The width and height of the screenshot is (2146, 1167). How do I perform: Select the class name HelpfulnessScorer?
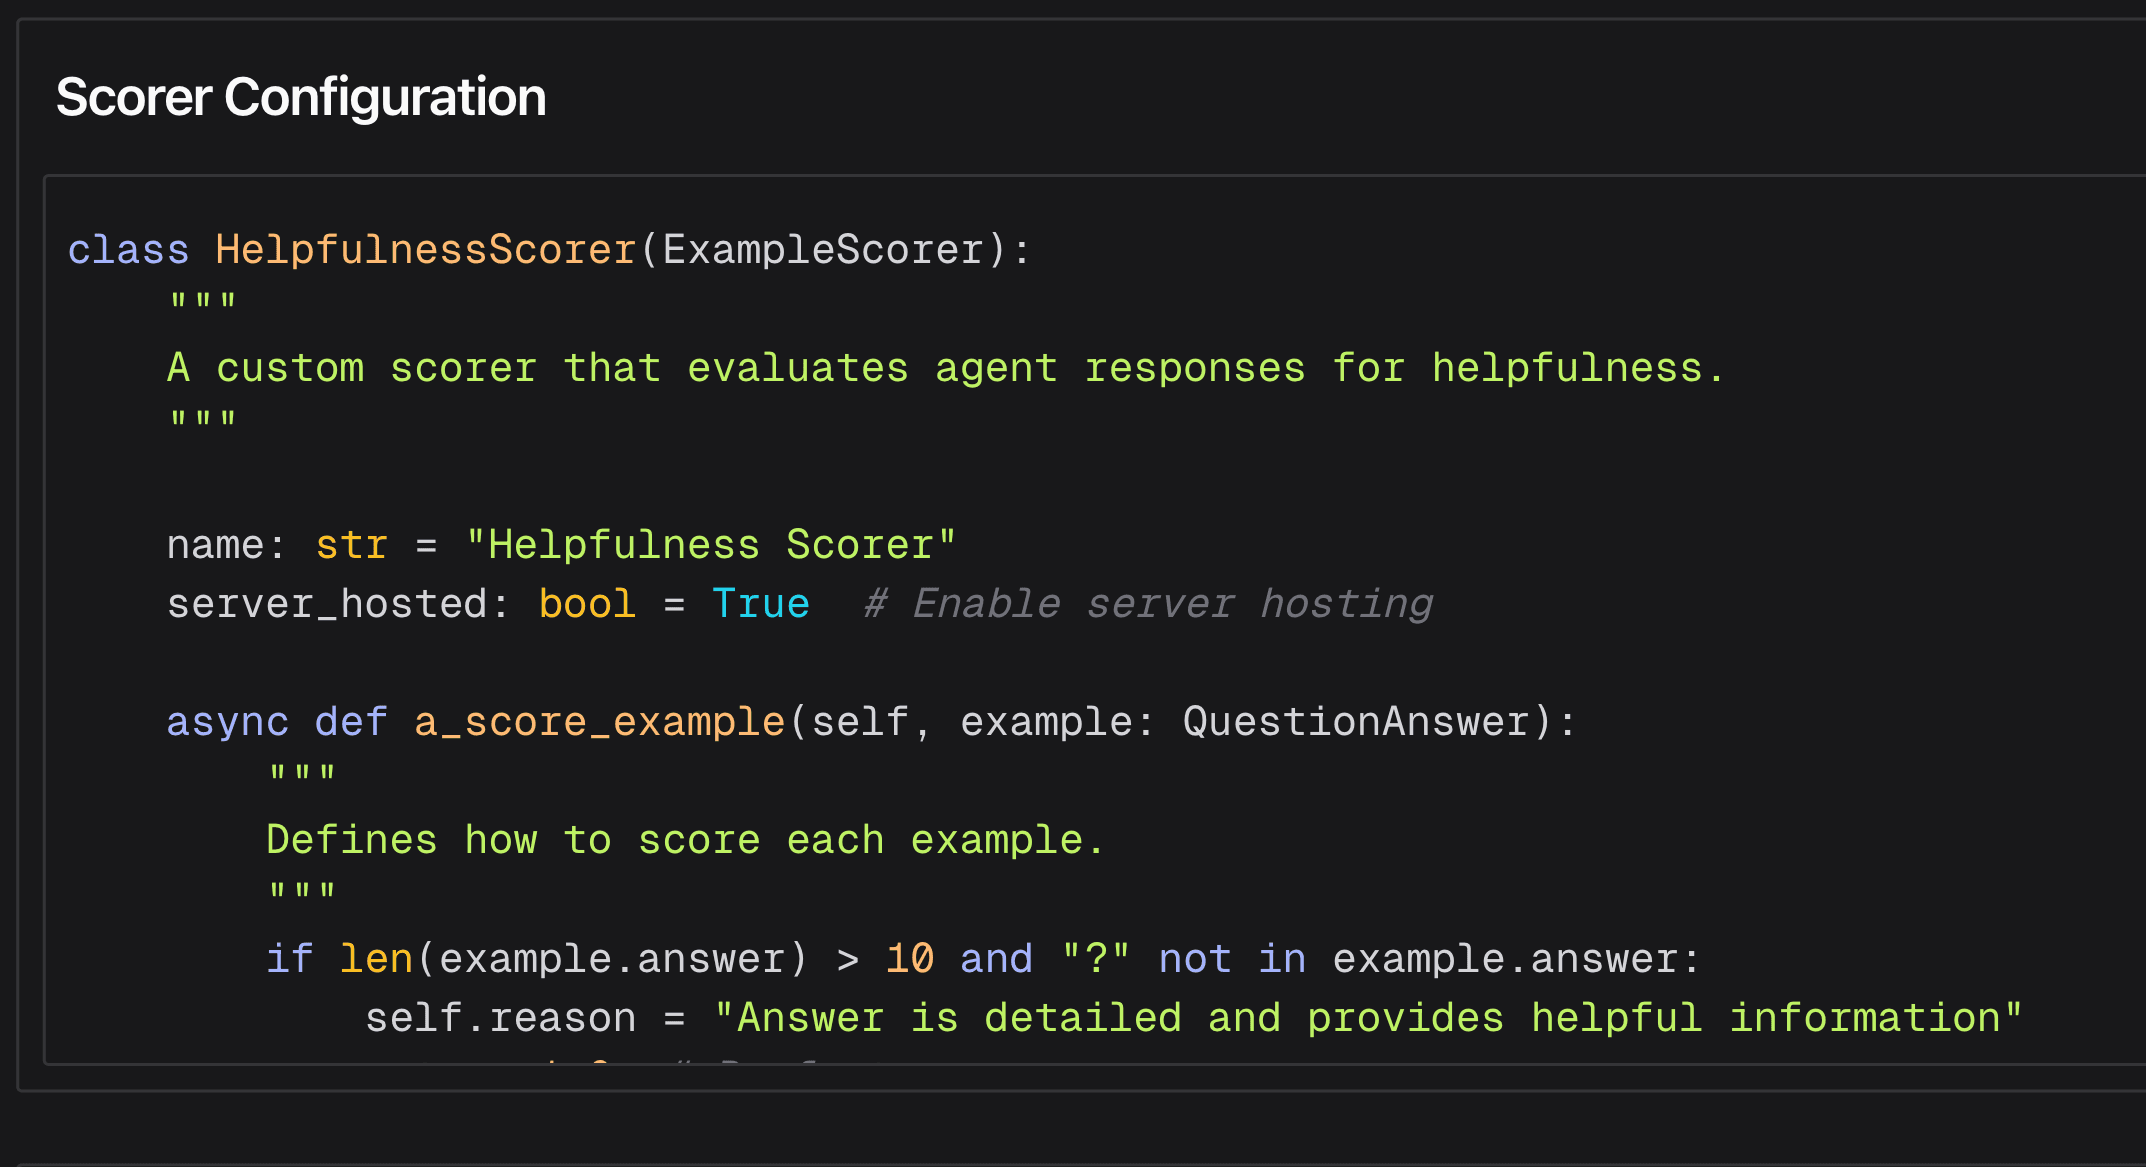pyautogui.click(x=424, y=248)
